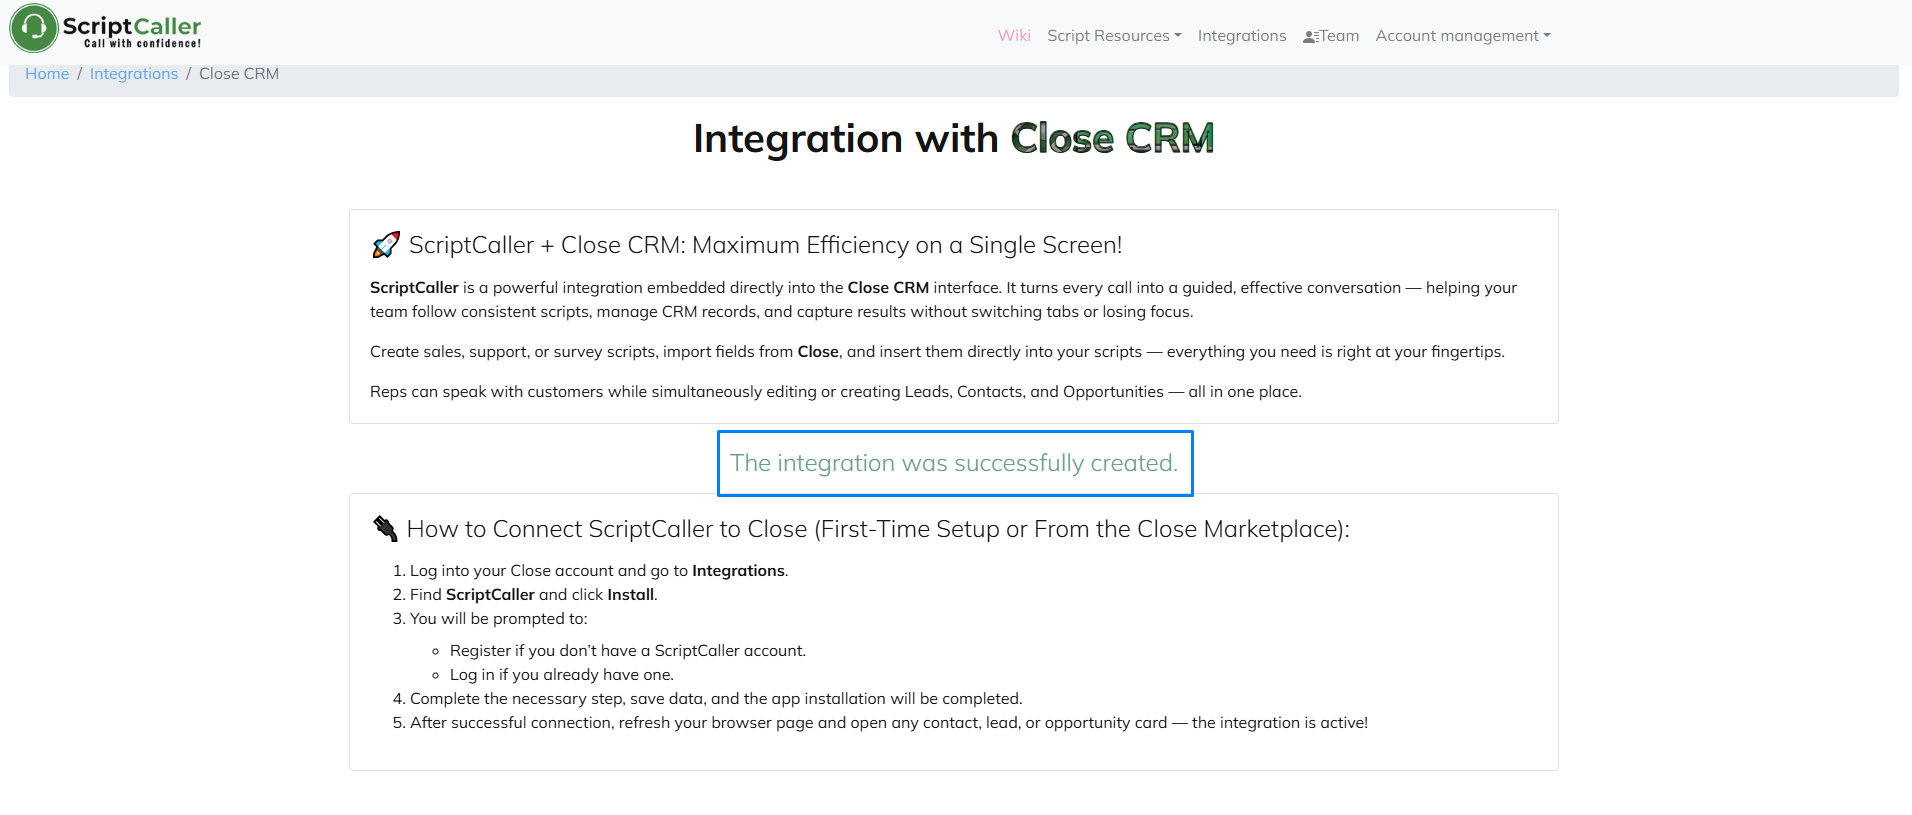Click 'You will be prompted to:' step

499,619
